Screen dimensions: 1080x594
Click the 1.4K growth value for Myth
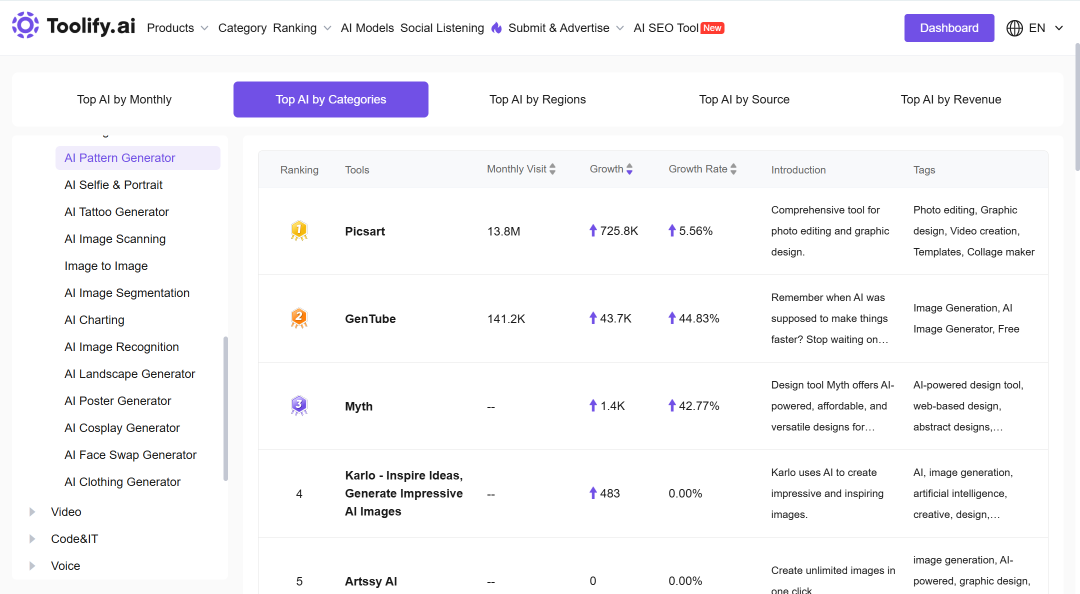click(612, 406)
